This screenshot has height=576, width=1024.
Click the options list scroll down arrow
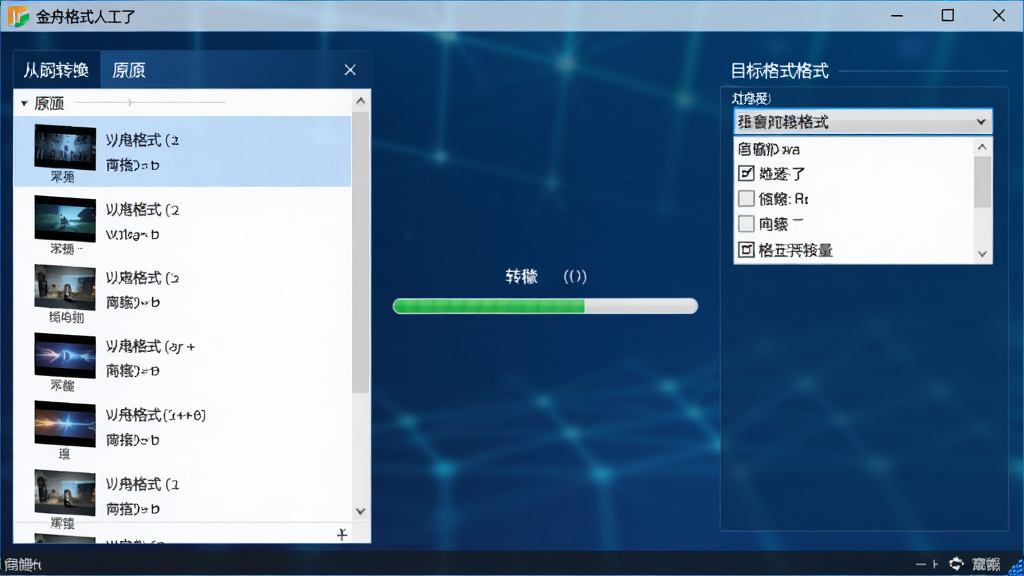point(982,254)
